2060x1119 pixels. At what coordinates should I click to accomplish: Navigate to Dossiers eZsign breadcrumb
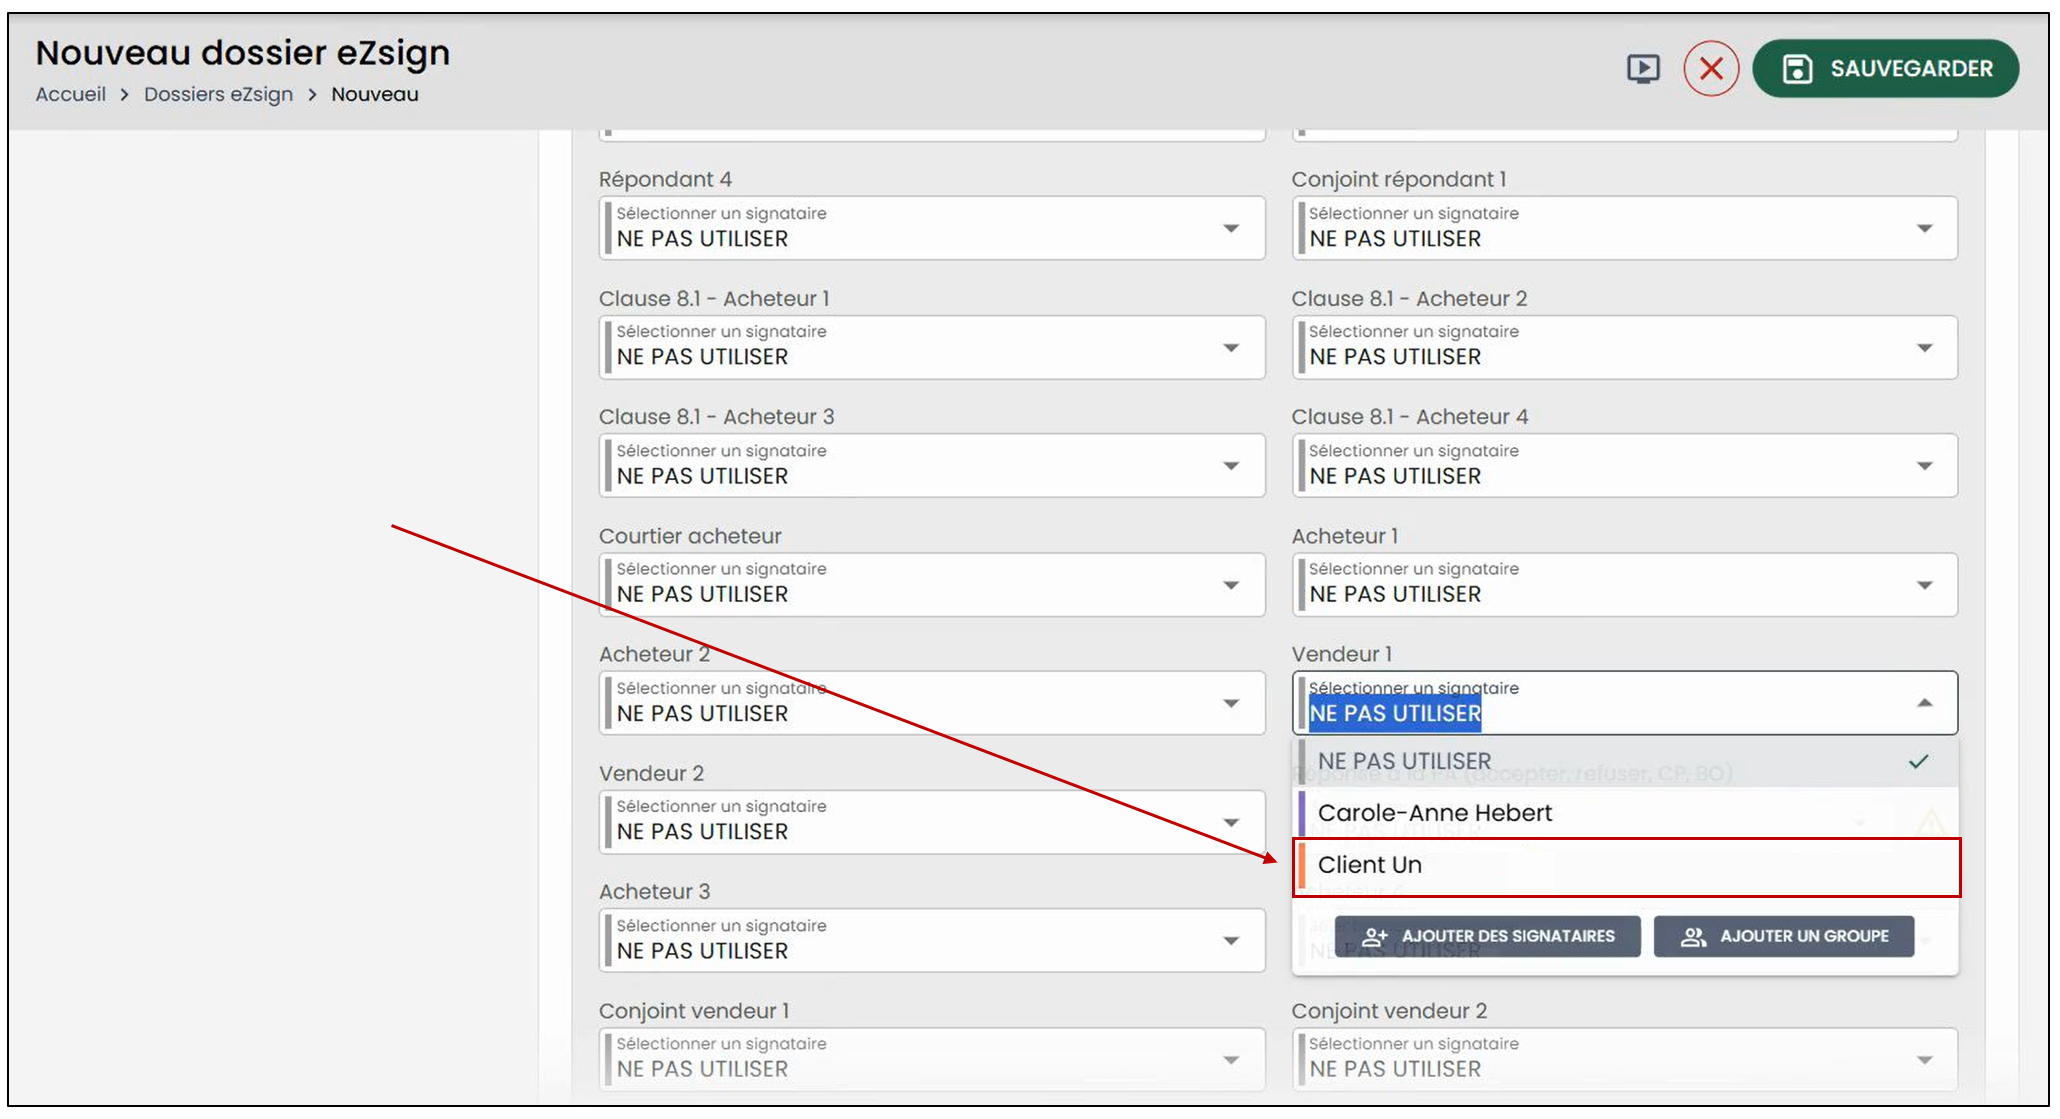click(x=218, y=94)
